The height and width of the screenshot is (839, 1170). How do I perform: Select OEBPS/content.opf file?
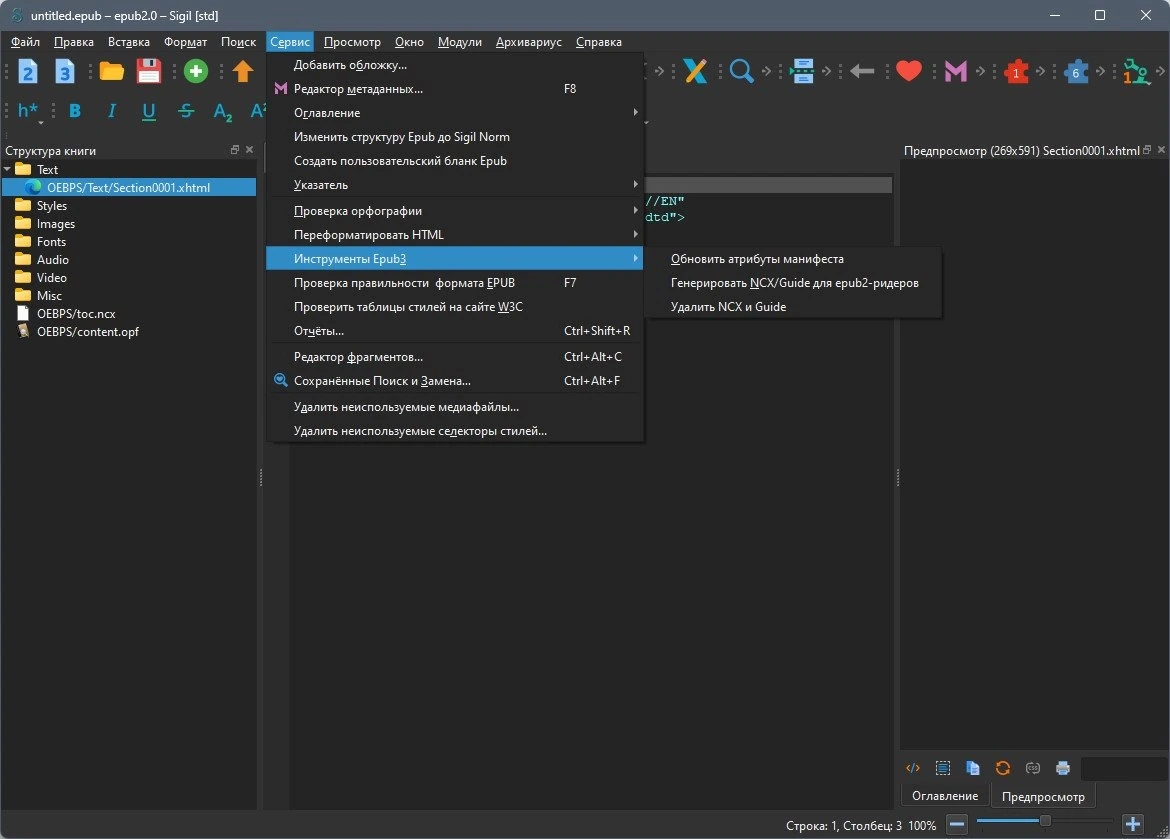(x=88, y=331)
